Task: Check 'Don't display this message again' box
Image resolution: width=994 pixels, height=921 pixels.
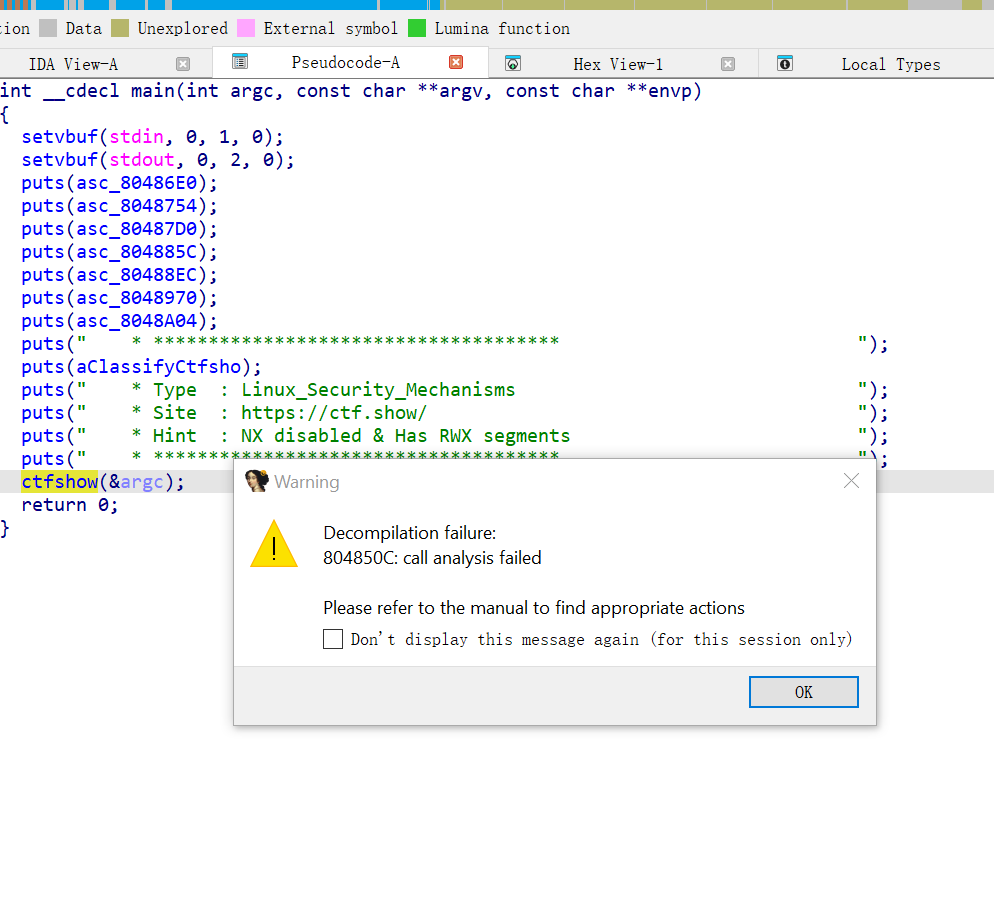Action: [333, 639]
